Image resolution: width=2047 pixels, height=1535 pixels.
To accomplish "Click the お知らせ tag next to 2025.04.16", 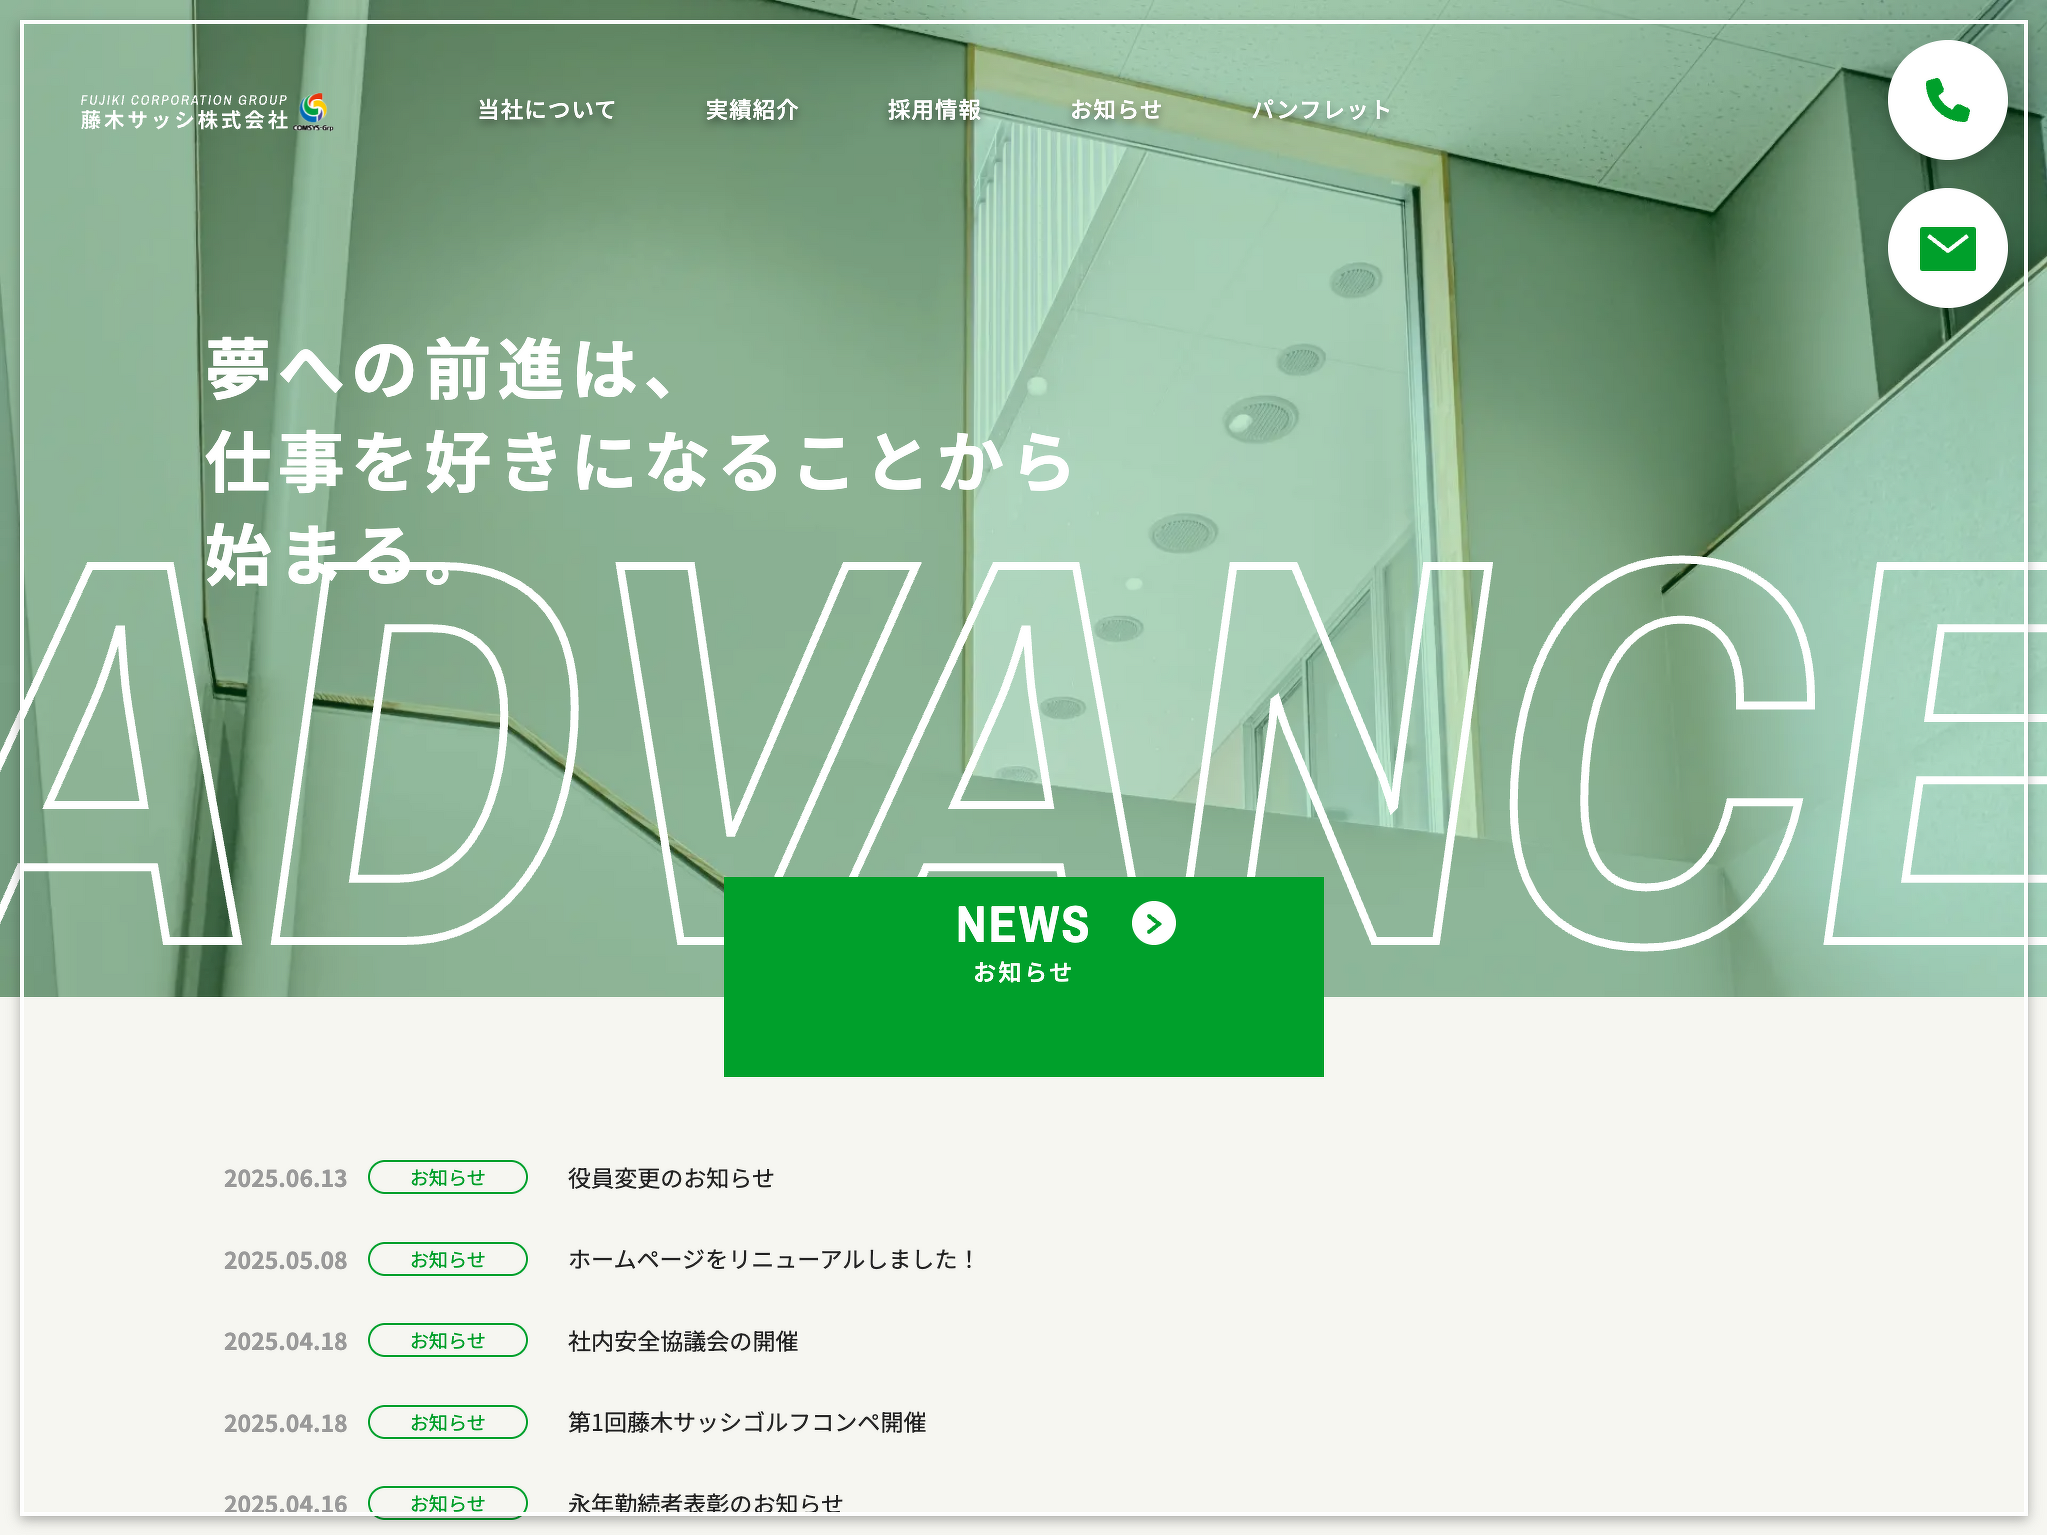I will (447, 1502).
